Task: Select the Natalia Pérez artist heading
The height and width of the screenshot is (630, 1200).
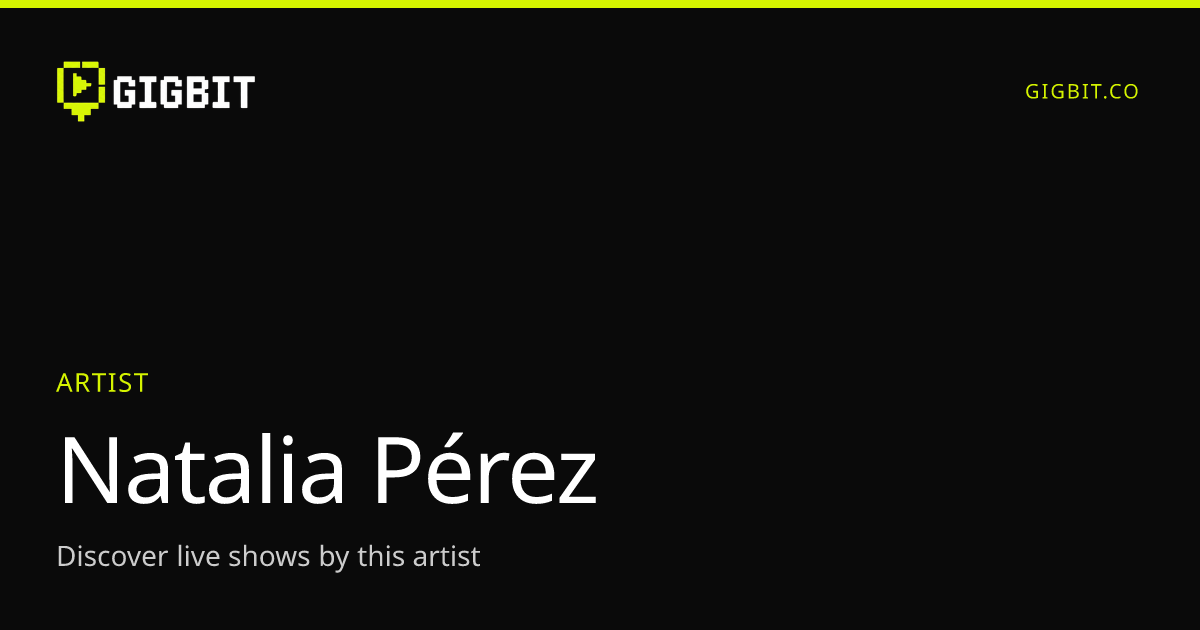Action: tap(327, 470)
